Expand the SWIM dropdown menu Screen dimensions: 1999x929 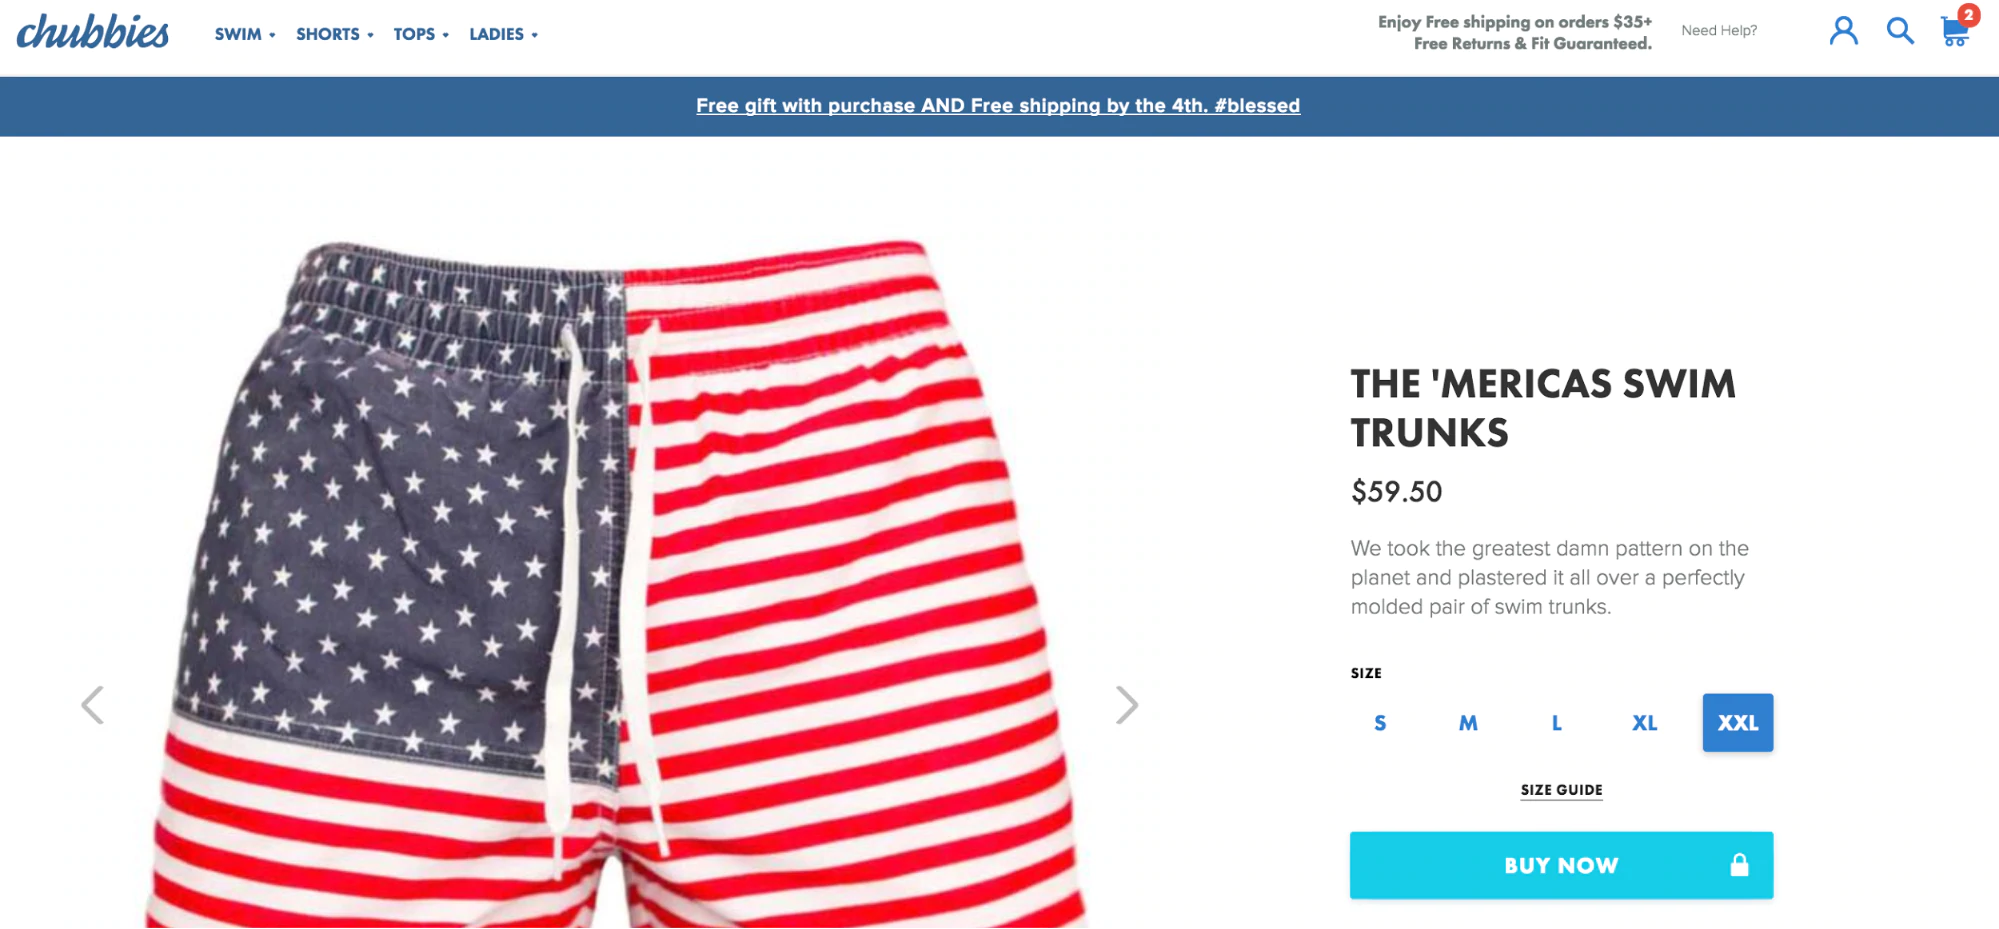(x=245, y=34)
